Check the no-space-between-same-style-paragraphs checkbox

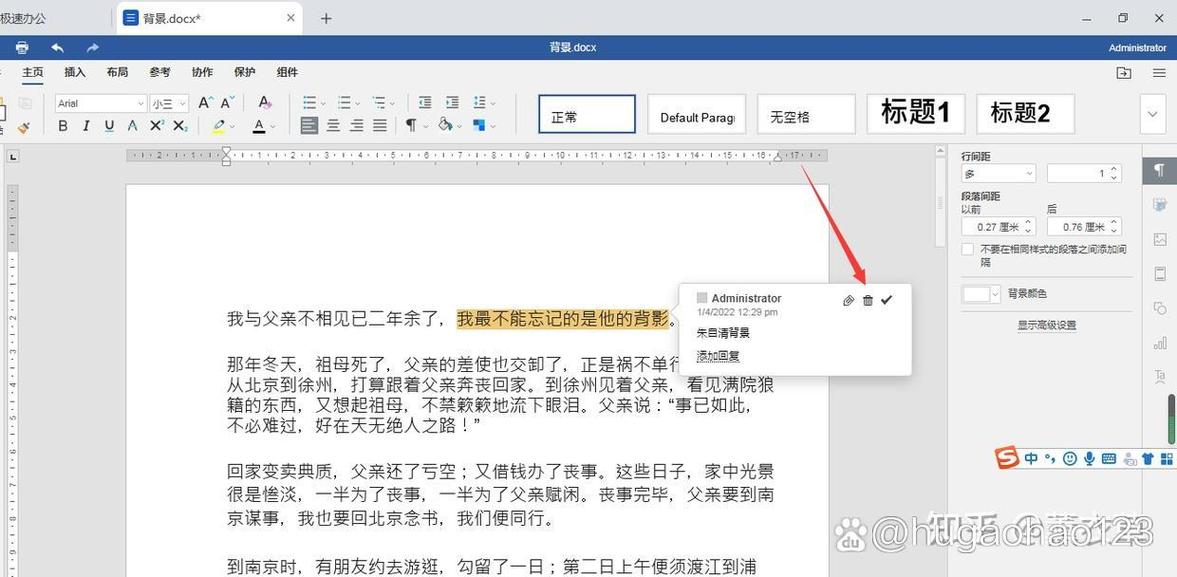(x=967, y=248)
